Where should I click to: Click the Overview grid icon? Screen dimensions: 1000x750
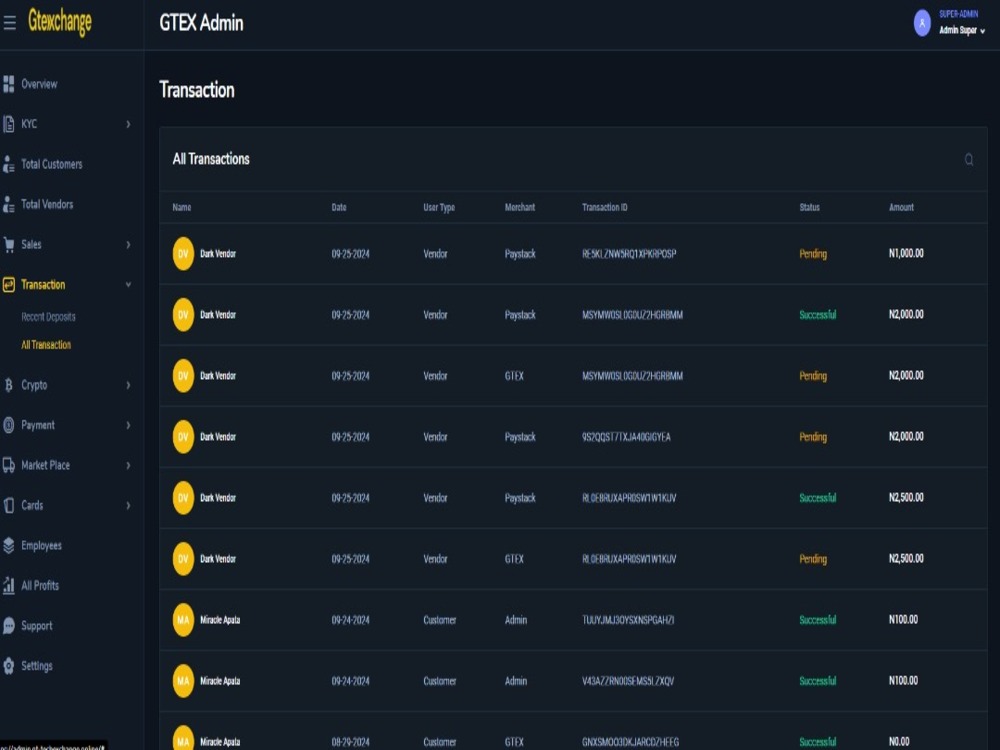click(x=8, y=84)
